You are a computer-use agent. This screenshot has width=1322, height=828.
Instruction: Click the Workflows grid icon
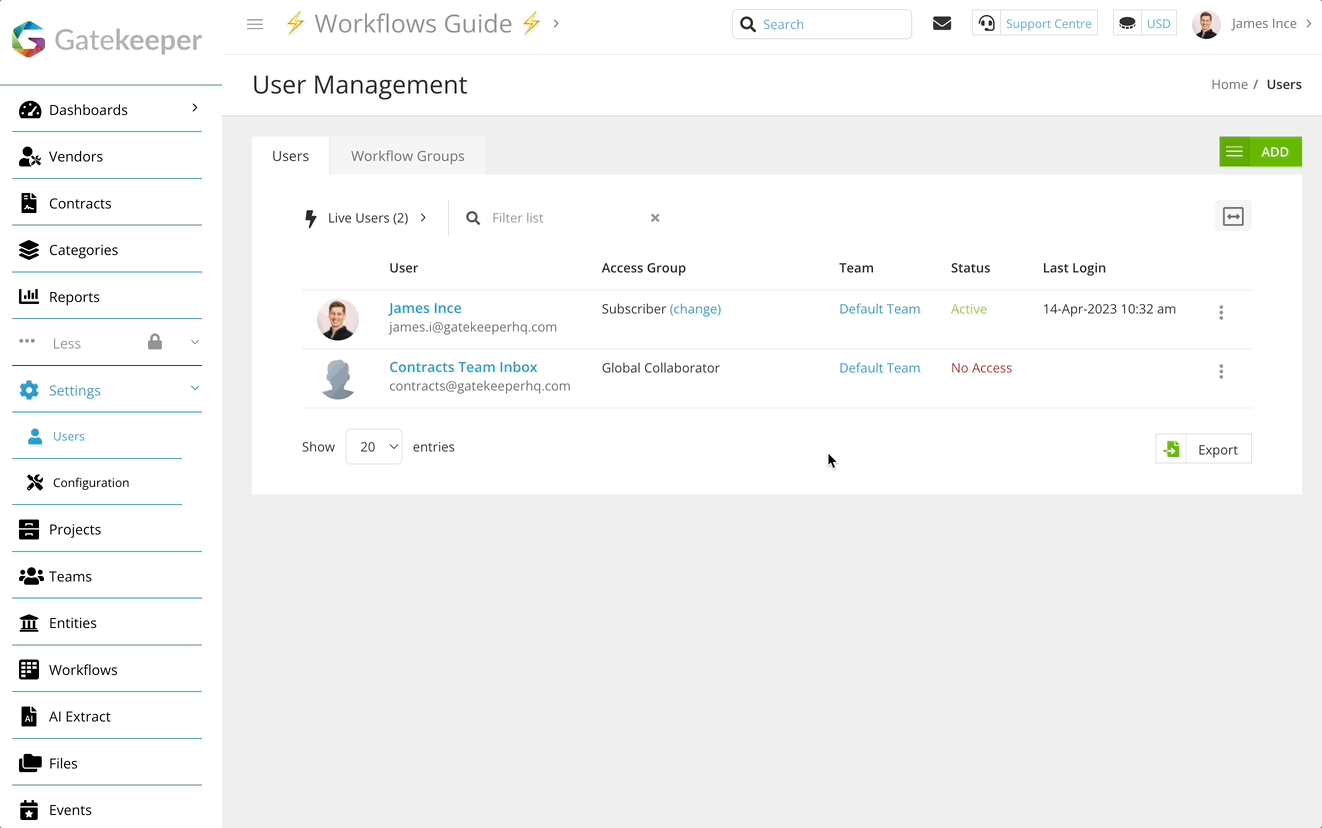(29, 670)
